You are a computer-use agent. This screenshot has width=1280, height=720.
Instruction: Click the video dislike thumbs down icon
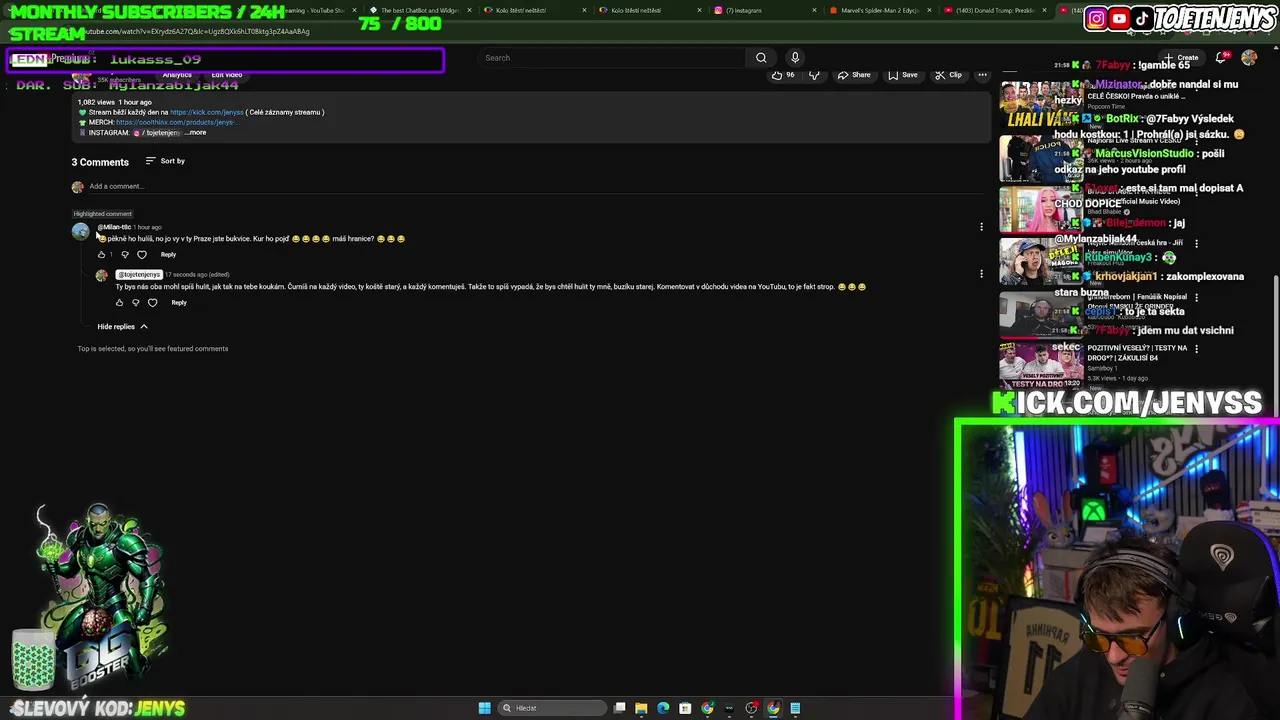814,75
